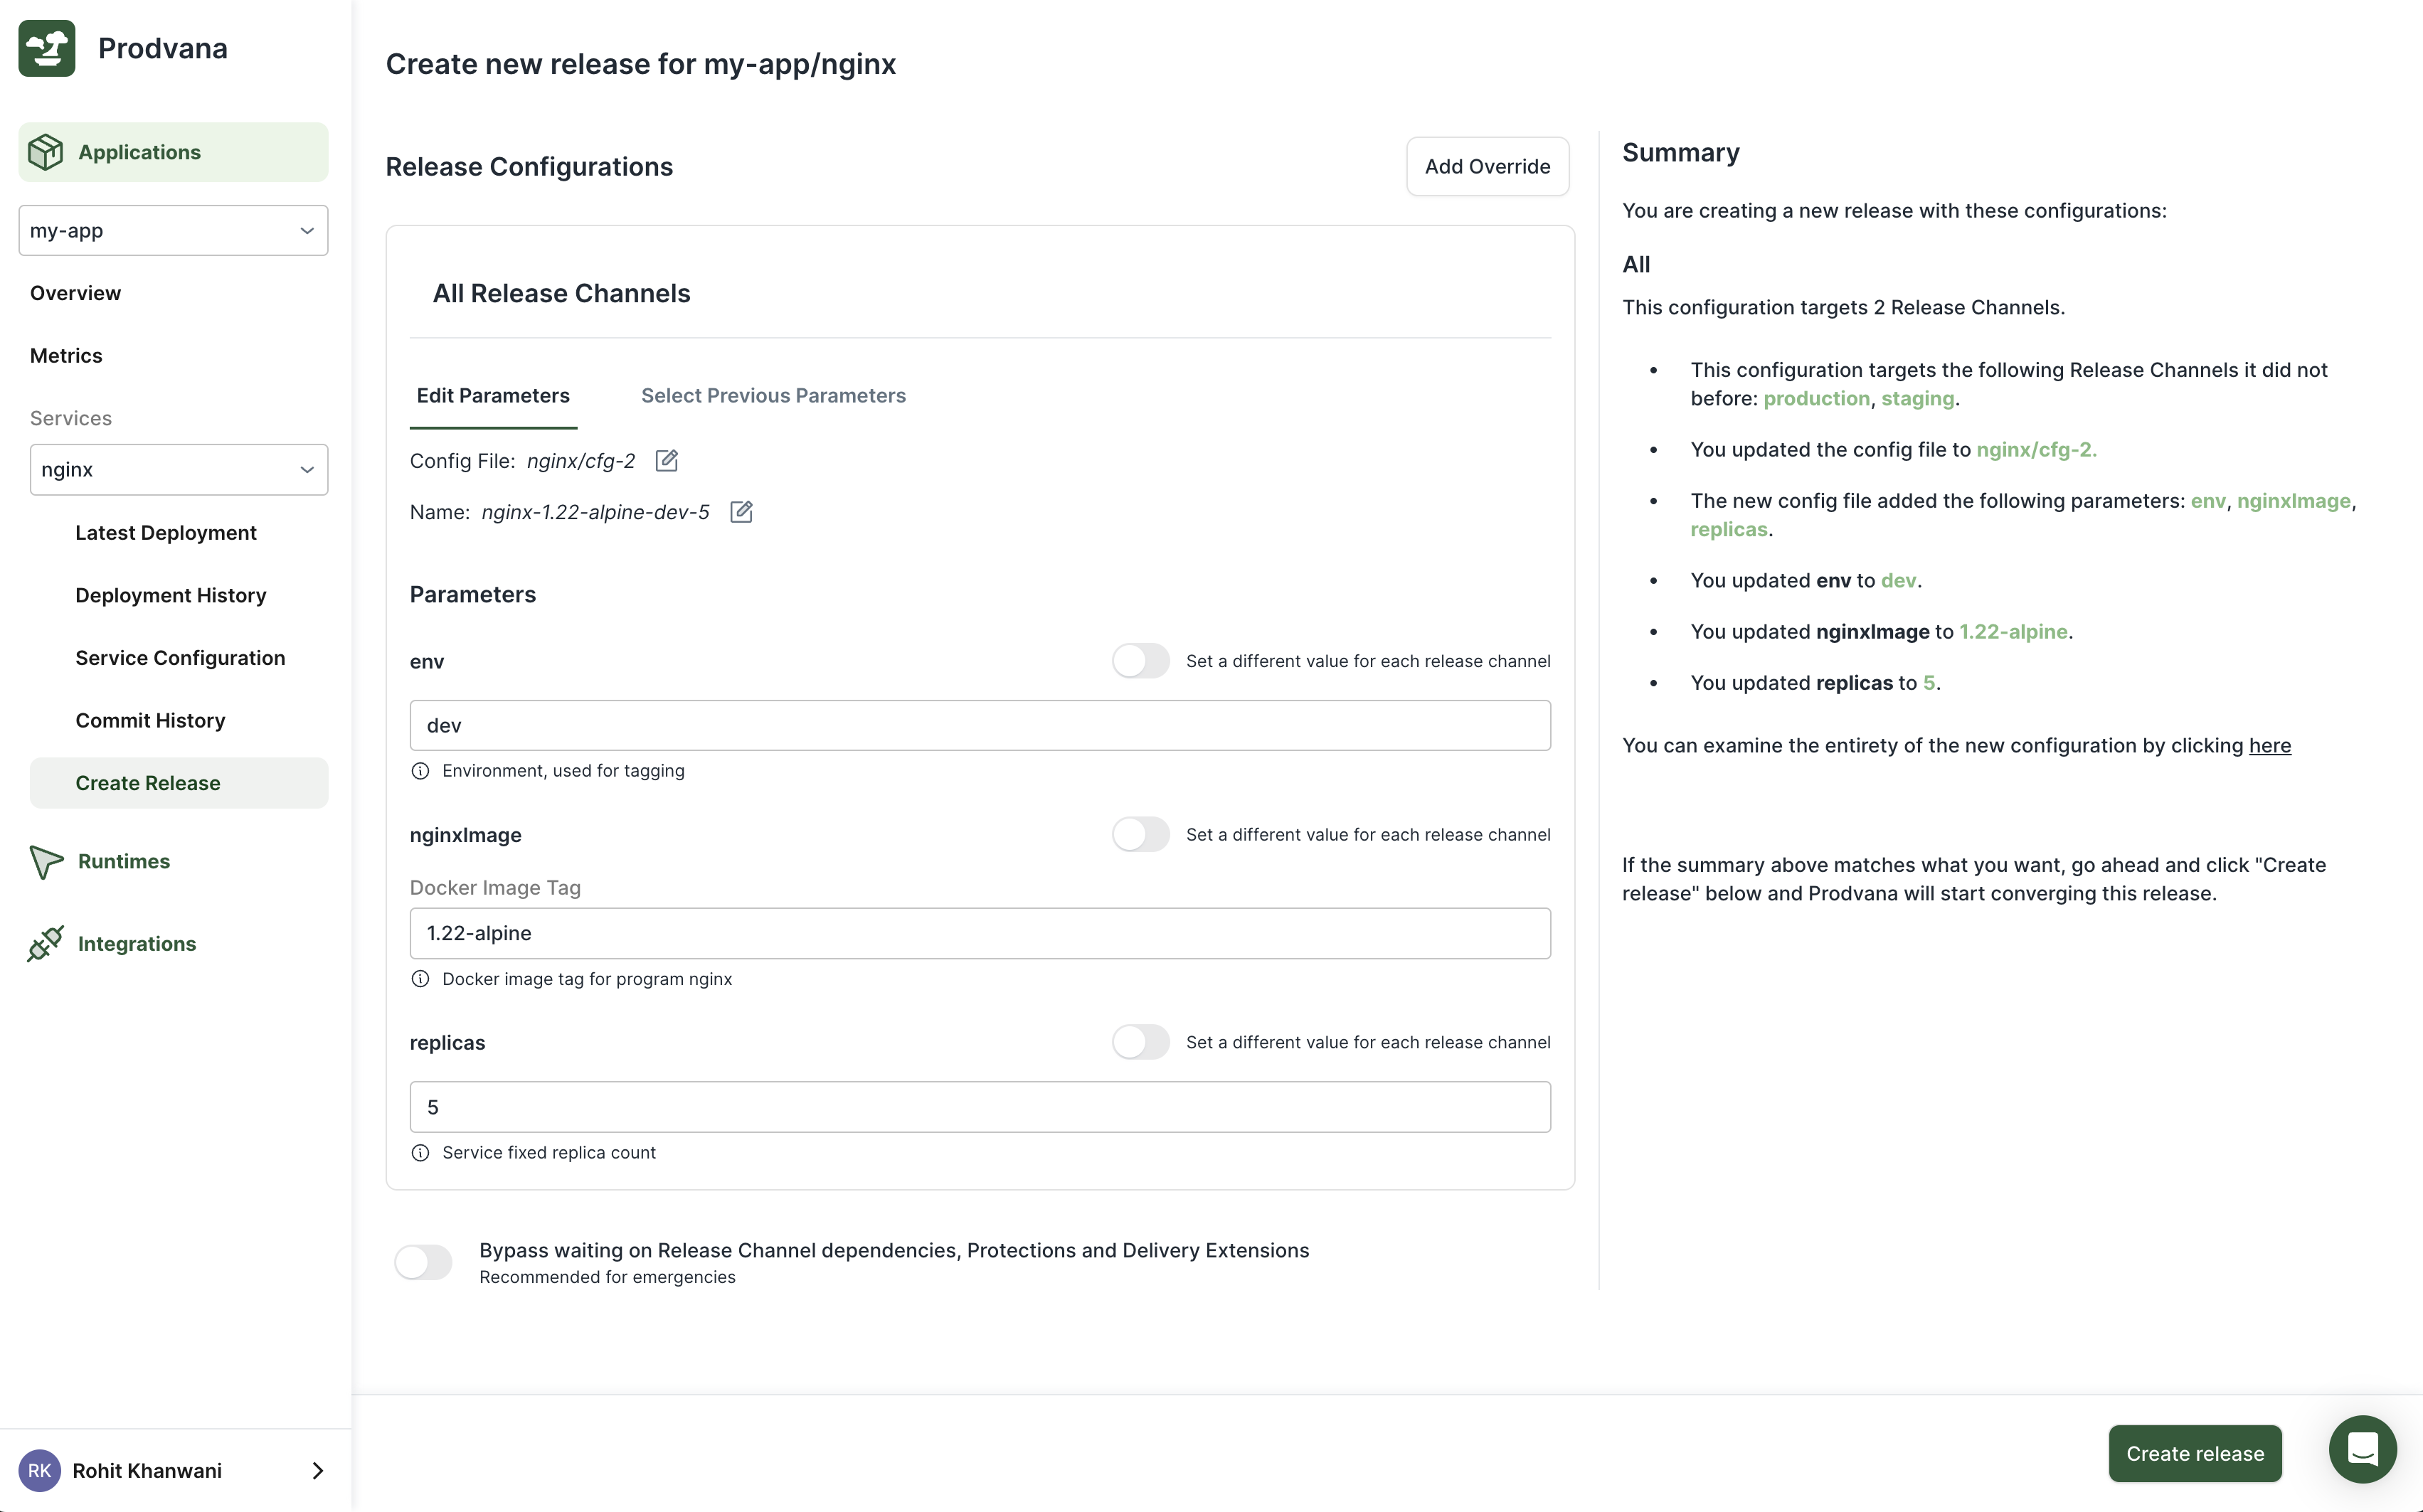Toggle per-channel value for replicas parameter
Image resolution: width=2423 pixels, height=1512 pixels.
pos(1140,1042)
